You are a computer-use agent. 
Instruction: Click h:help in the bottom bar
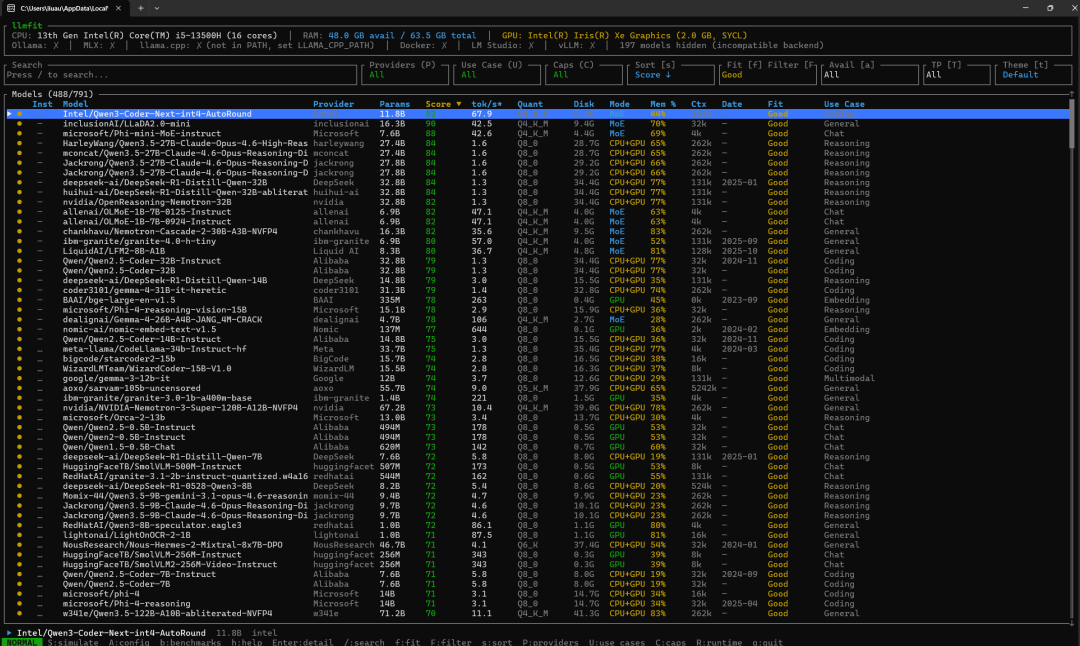[247, 642]
